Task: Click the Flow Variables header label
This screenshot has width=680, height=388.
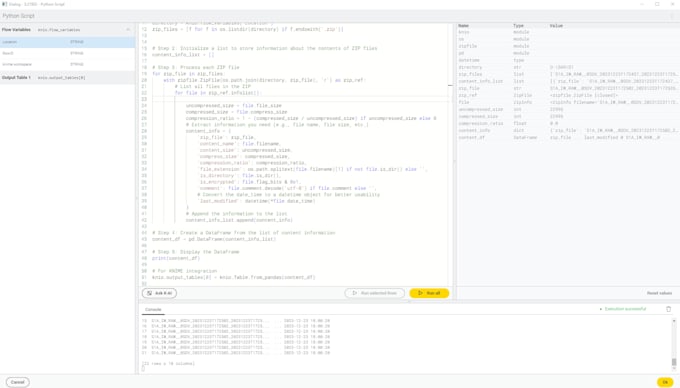Action: tap(16, 30)
